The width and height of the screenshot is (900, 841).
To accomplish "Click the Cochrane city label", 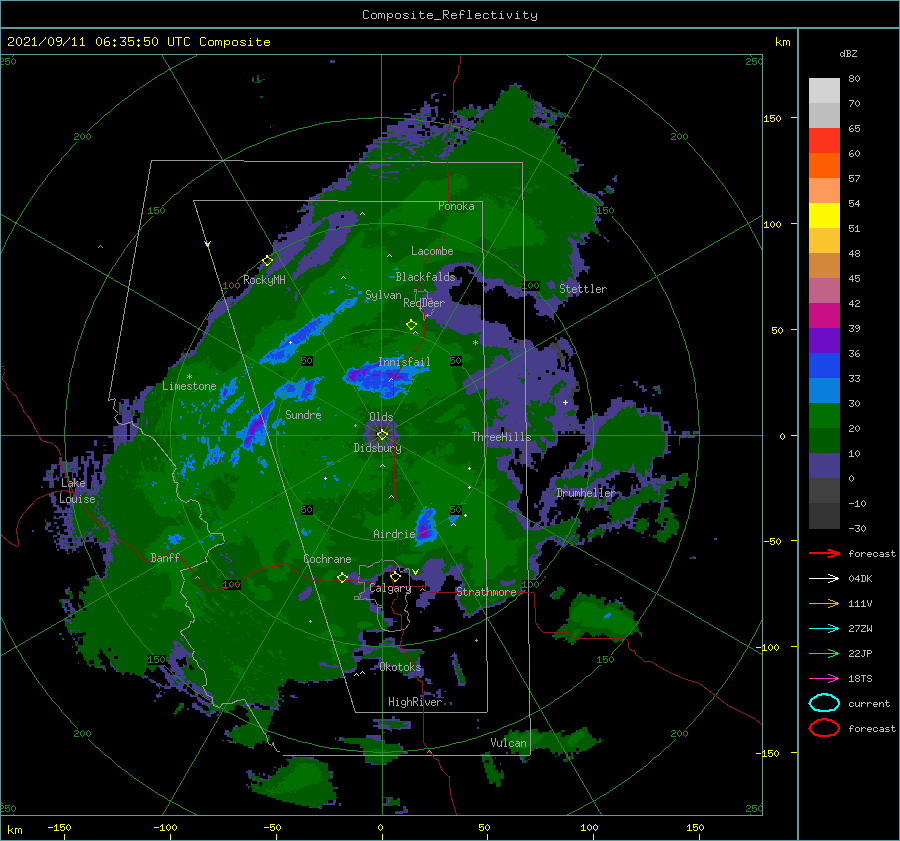I will point(327,559).
